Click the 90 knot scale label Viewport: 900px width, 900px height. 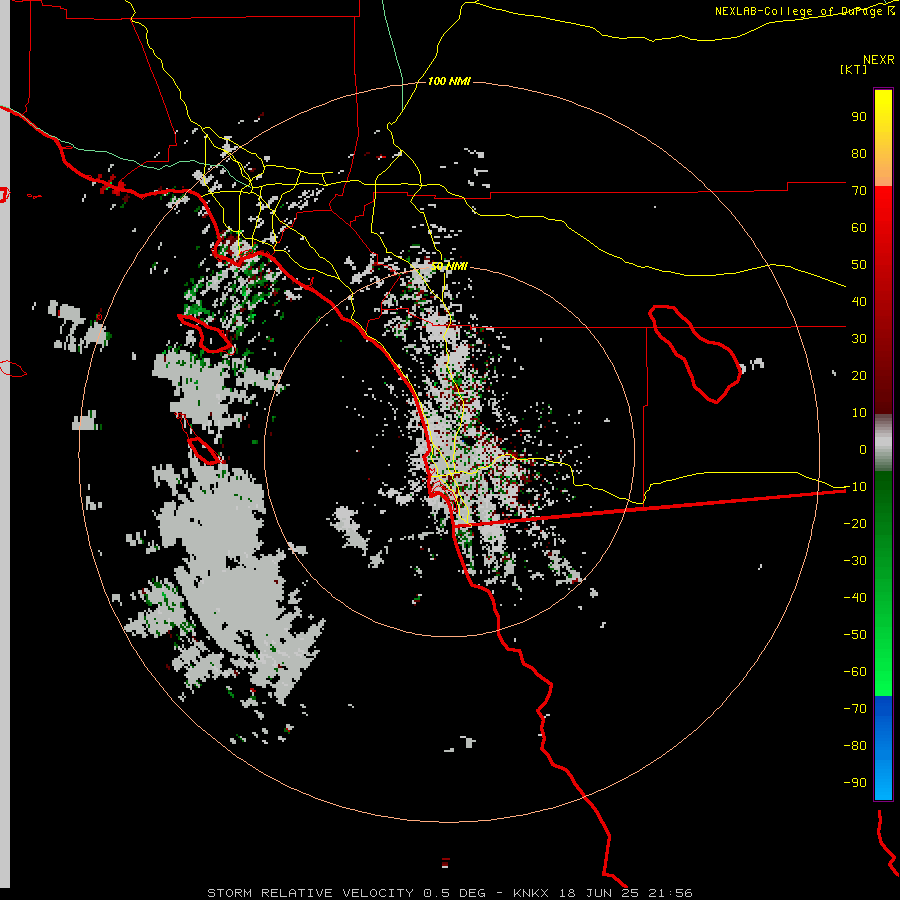tap(859, 117)
